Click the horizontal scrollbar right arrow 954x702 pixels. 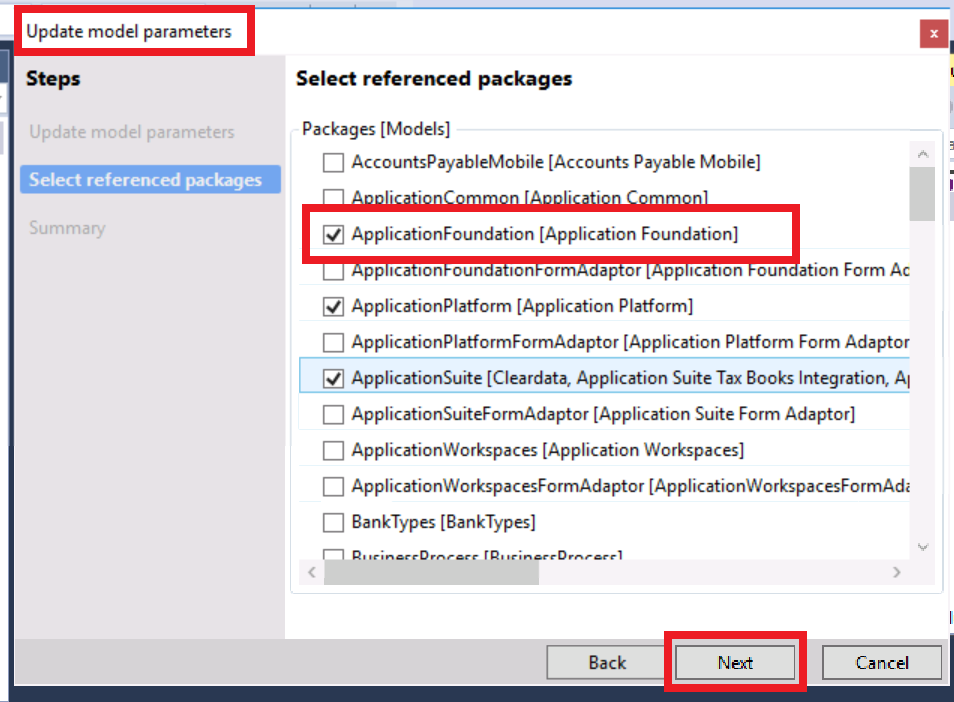tap(896, 572)
